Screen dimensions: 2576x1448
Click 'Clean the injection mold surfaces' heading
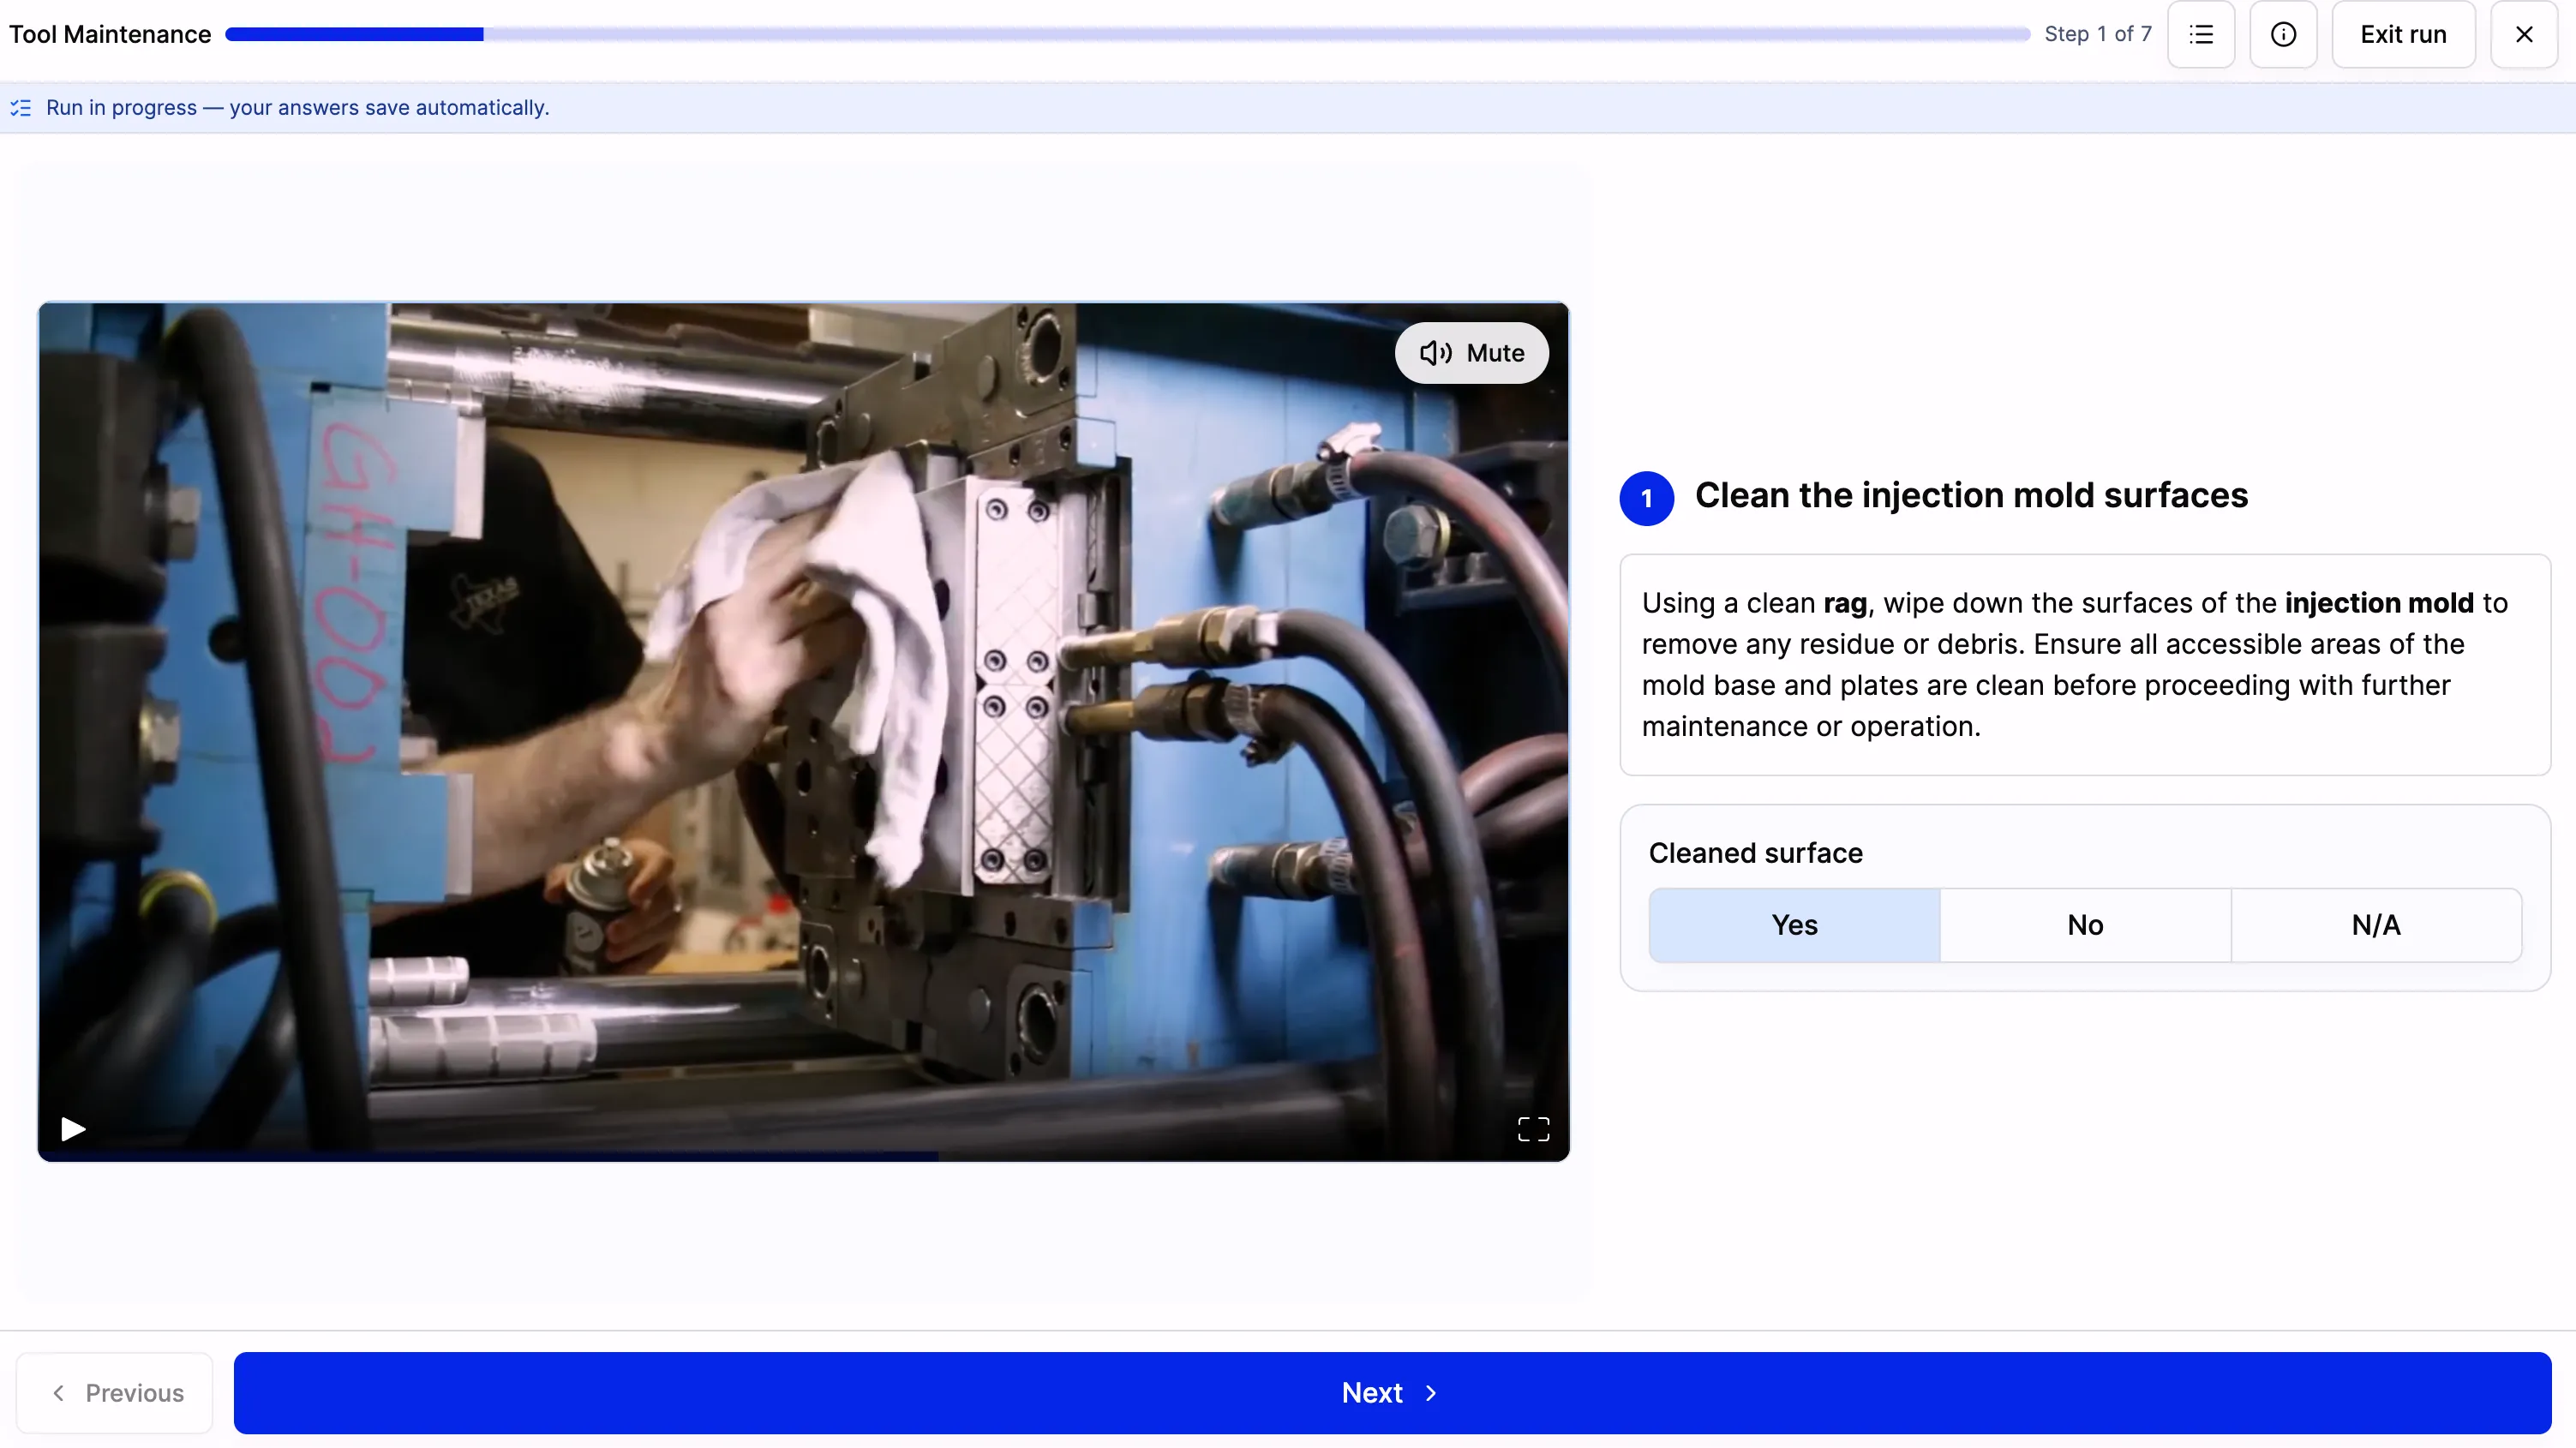(1971, 496)
